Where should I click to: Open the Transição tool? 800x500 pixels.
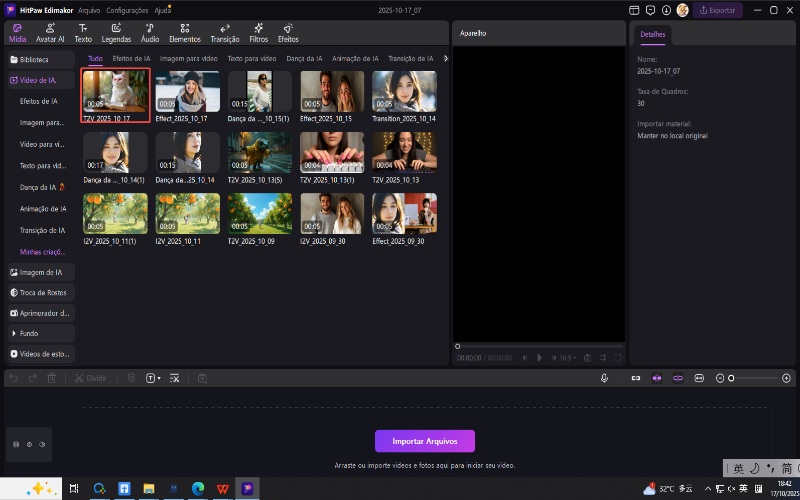224,32
